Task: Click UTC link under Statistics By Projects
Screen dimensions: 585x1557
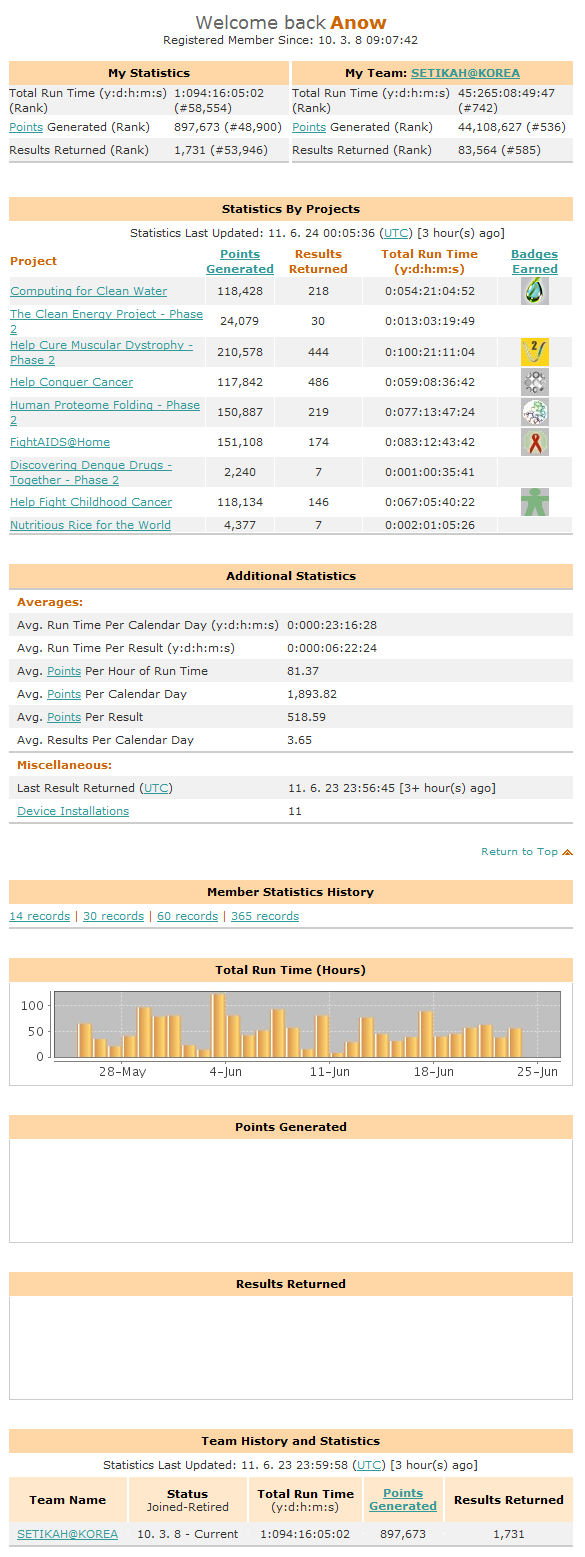Action: pos(397,233)
